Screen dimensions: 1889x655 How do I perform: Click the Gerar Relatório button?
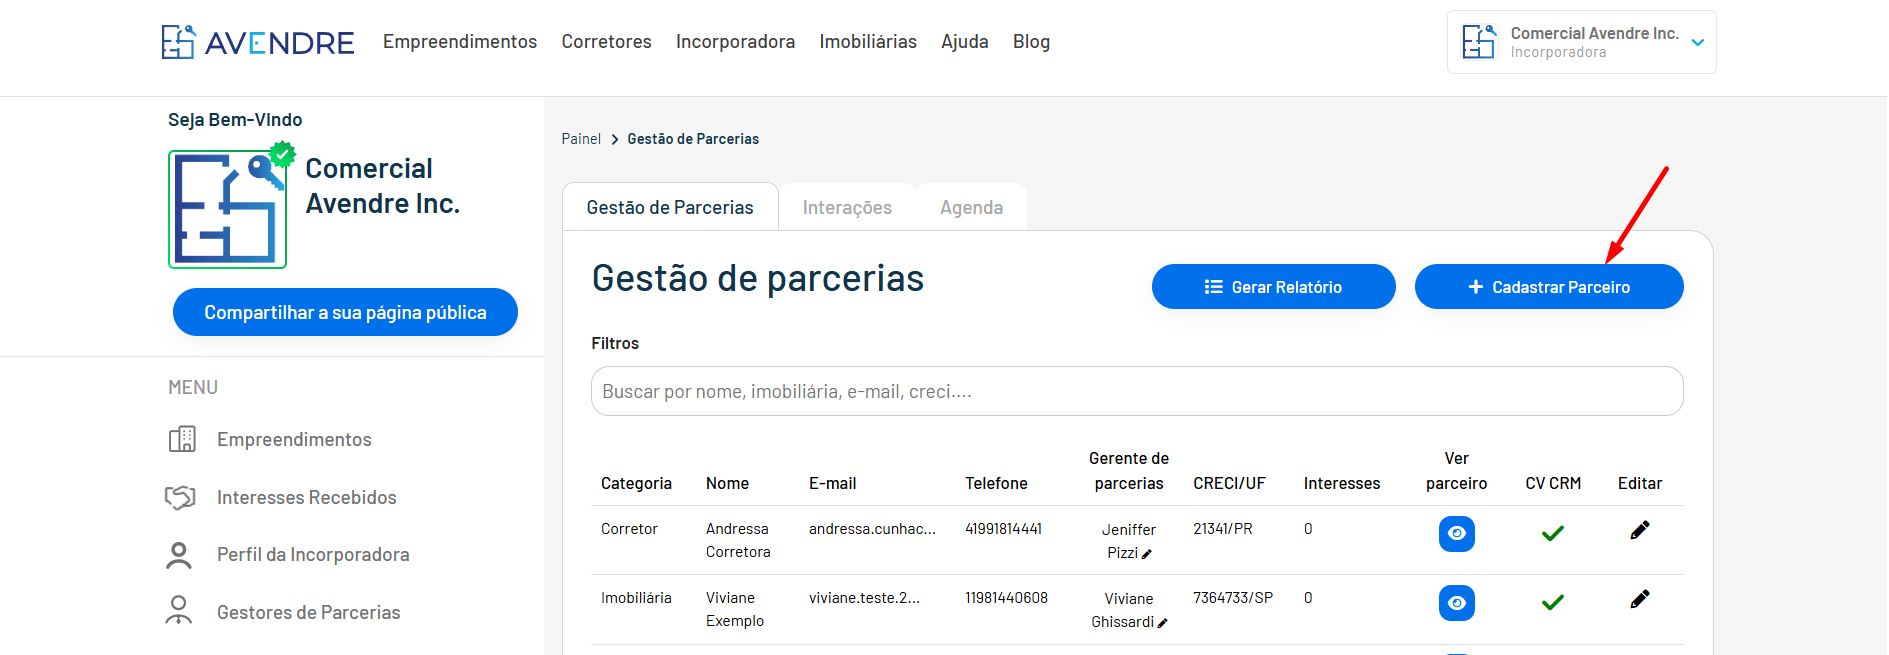[1273, 287]
